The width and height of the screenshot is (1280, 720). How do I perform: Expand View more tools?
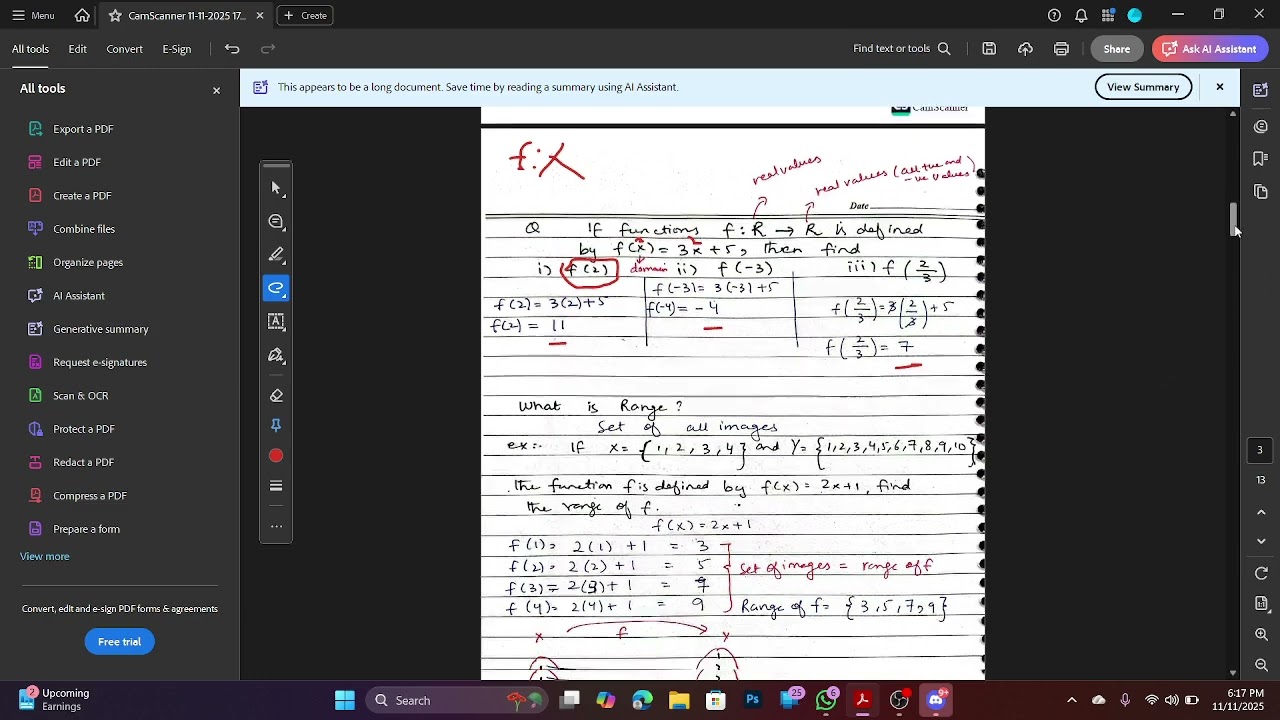click(x=45, y=556)
